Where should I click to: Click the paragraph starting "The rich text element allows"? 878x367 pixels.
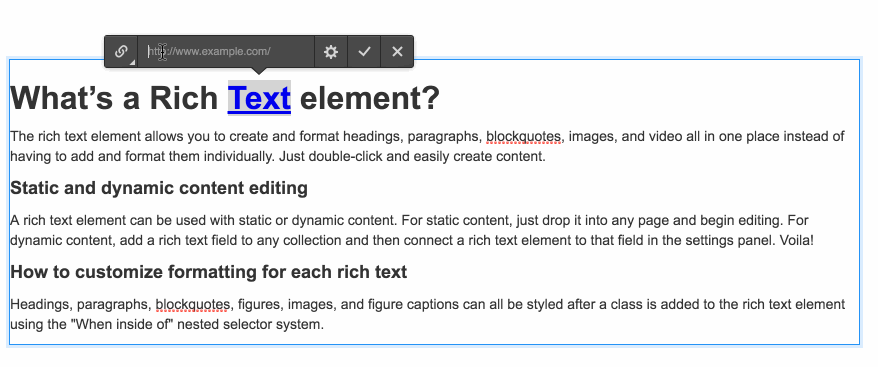pyautogui.click(x=427, y=146)
